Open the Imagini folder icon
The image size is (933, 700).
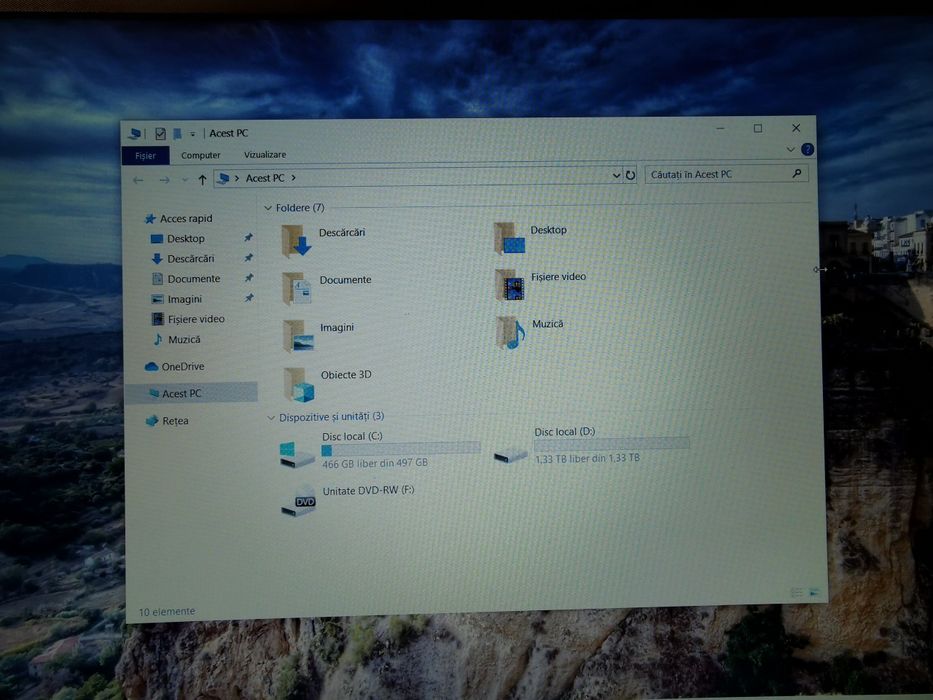[x=299, y=336]
